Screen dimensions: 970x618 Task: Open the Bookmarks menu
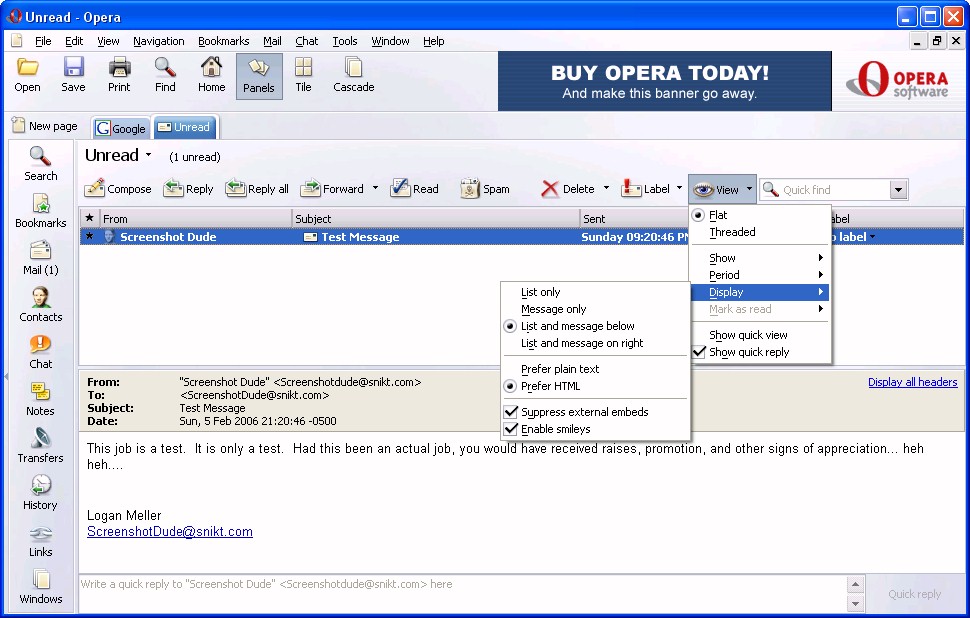coord(223,41)
